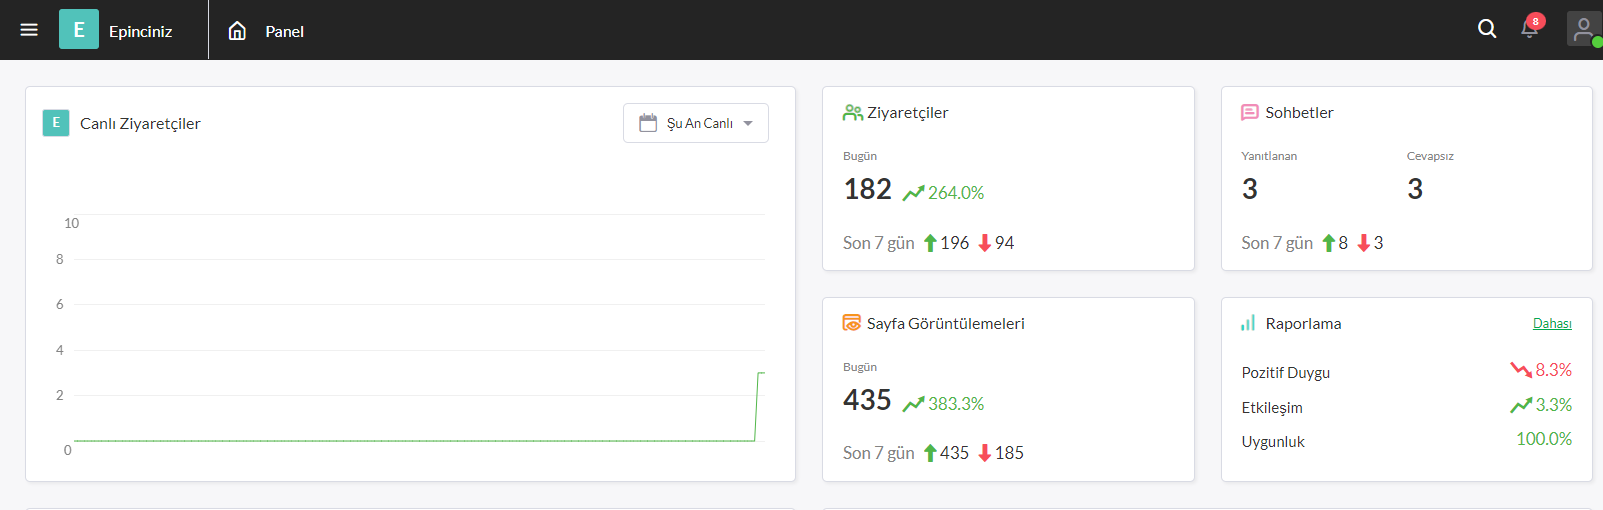The height and width of the screenshot is (510, 1603).
Task: Click today's visitor count 182
Action: pyautogui.click(x=867, y=189)
